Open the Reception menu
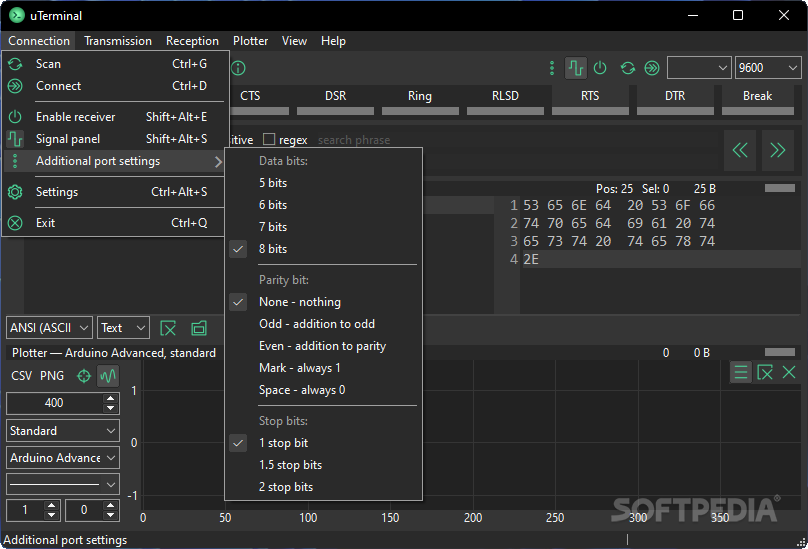808x549 pixels. click(192, 41)
